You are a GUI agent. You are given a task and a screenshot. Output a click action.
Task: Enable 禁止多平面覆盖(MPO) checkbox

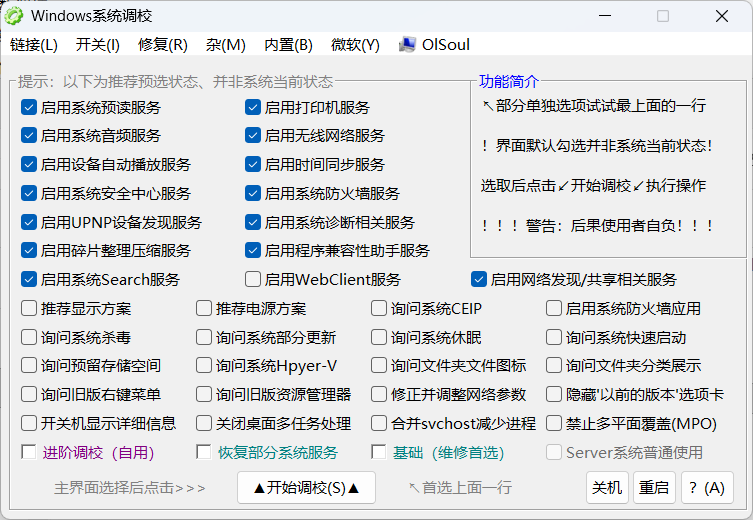click(x=554, y=423)
